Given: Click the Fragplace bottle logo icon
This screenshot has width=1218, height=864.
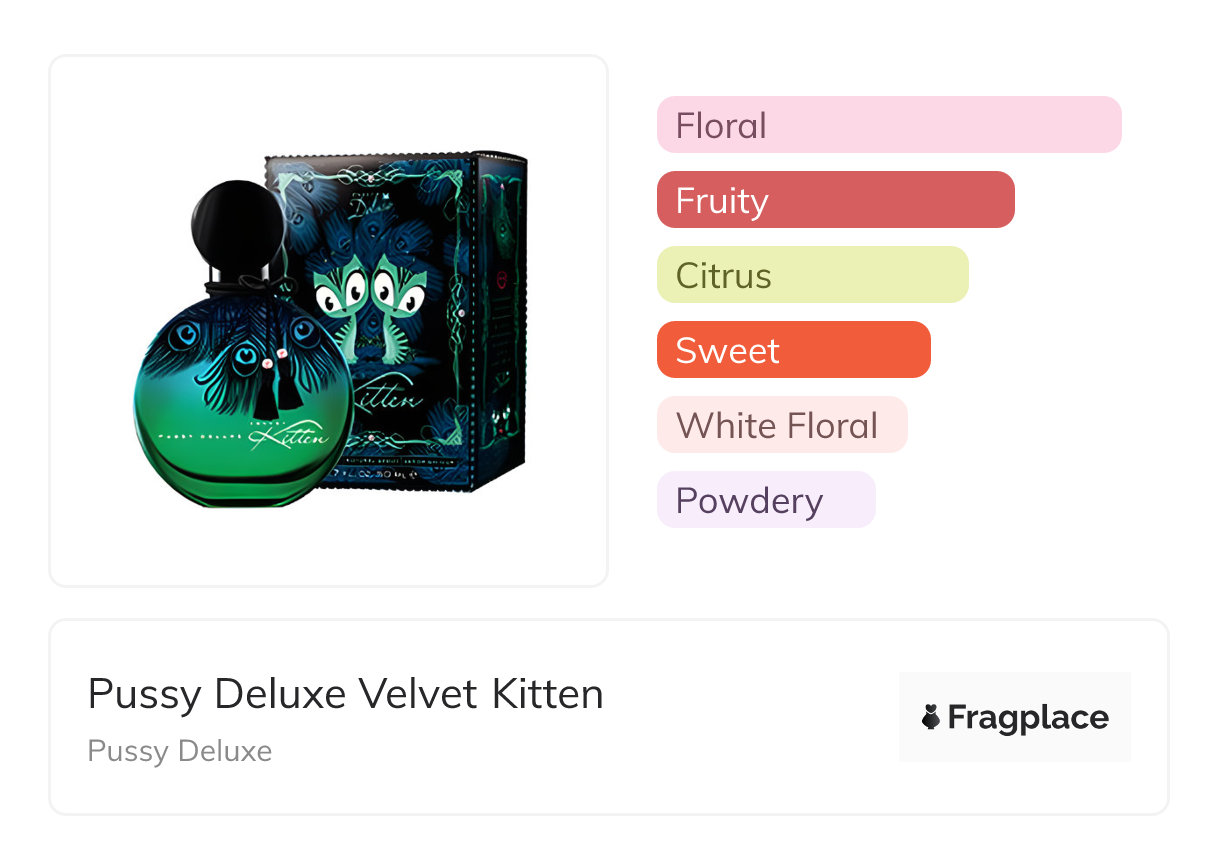Looking at the screenshot, I should tap(931, 717).
